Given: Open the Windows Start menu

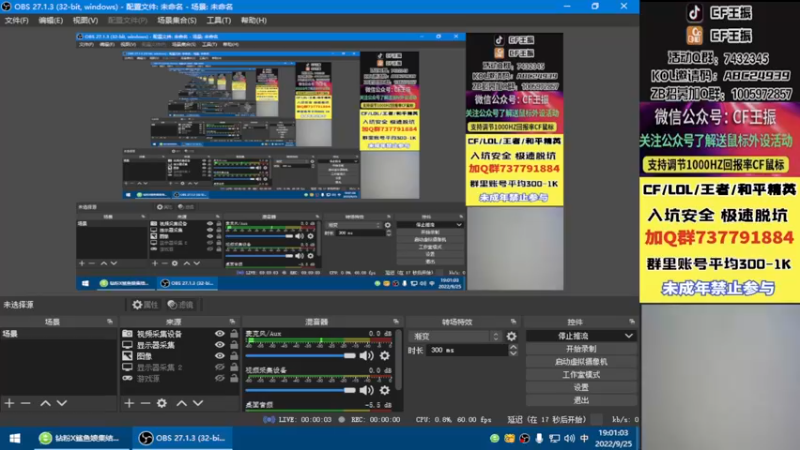Looking at the screenshot, I should 15,438.
